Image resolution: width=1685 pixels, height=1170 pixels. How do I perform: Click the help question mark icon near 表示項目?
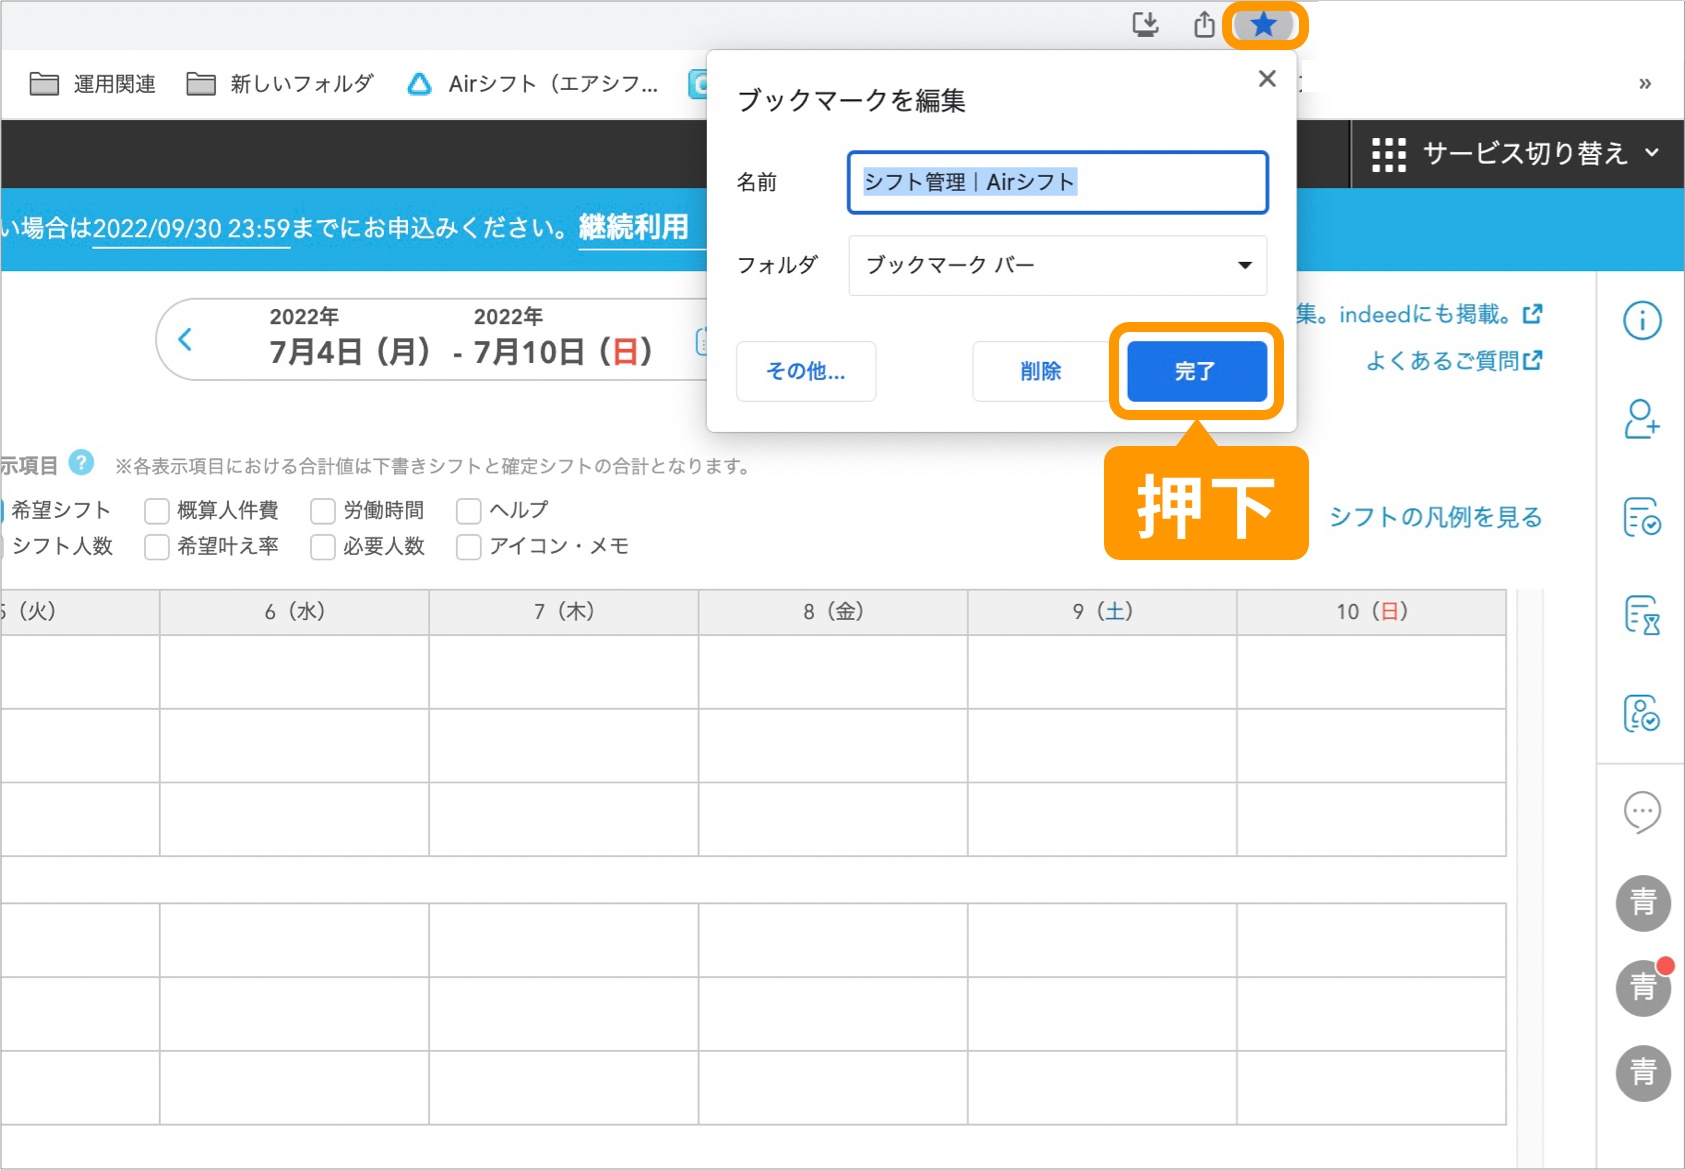pyautogui.click(x=80, y=462)
